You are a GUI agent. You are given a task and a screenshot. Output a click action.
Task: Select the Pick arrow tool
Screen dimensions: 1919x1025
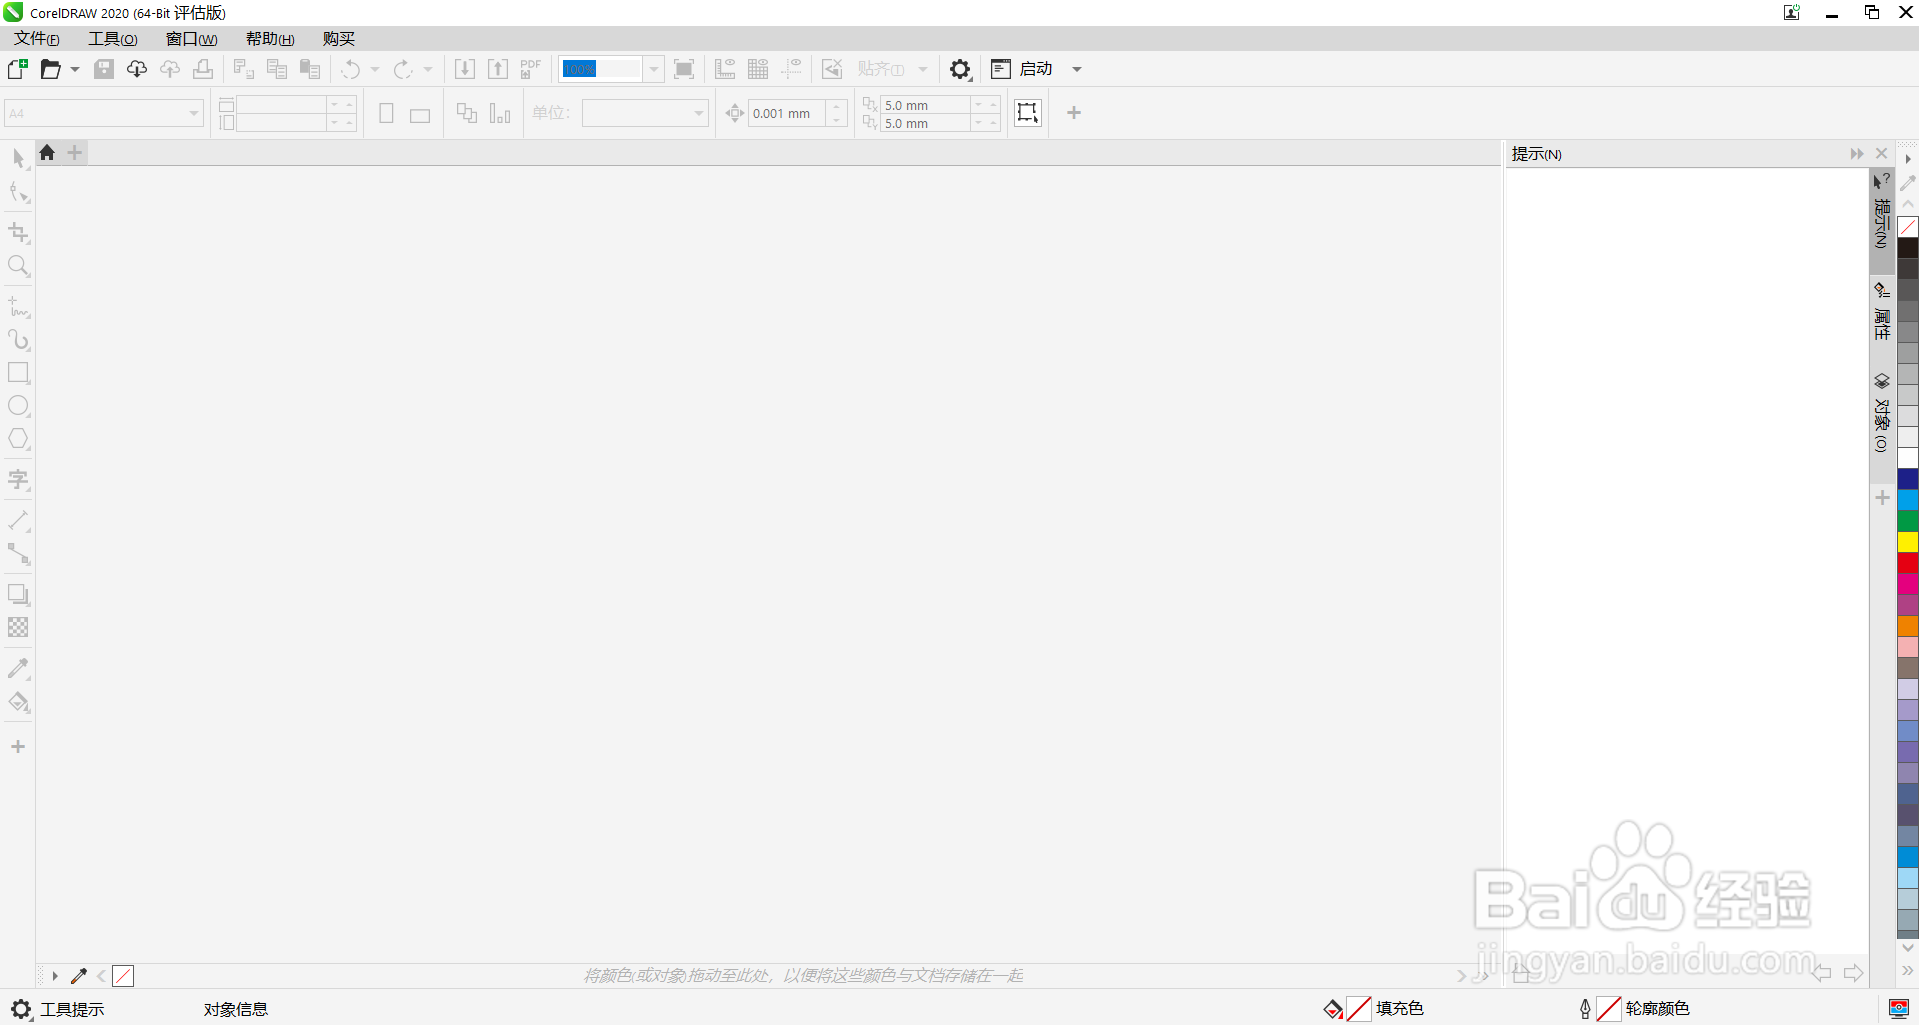[x=18, y=158]
